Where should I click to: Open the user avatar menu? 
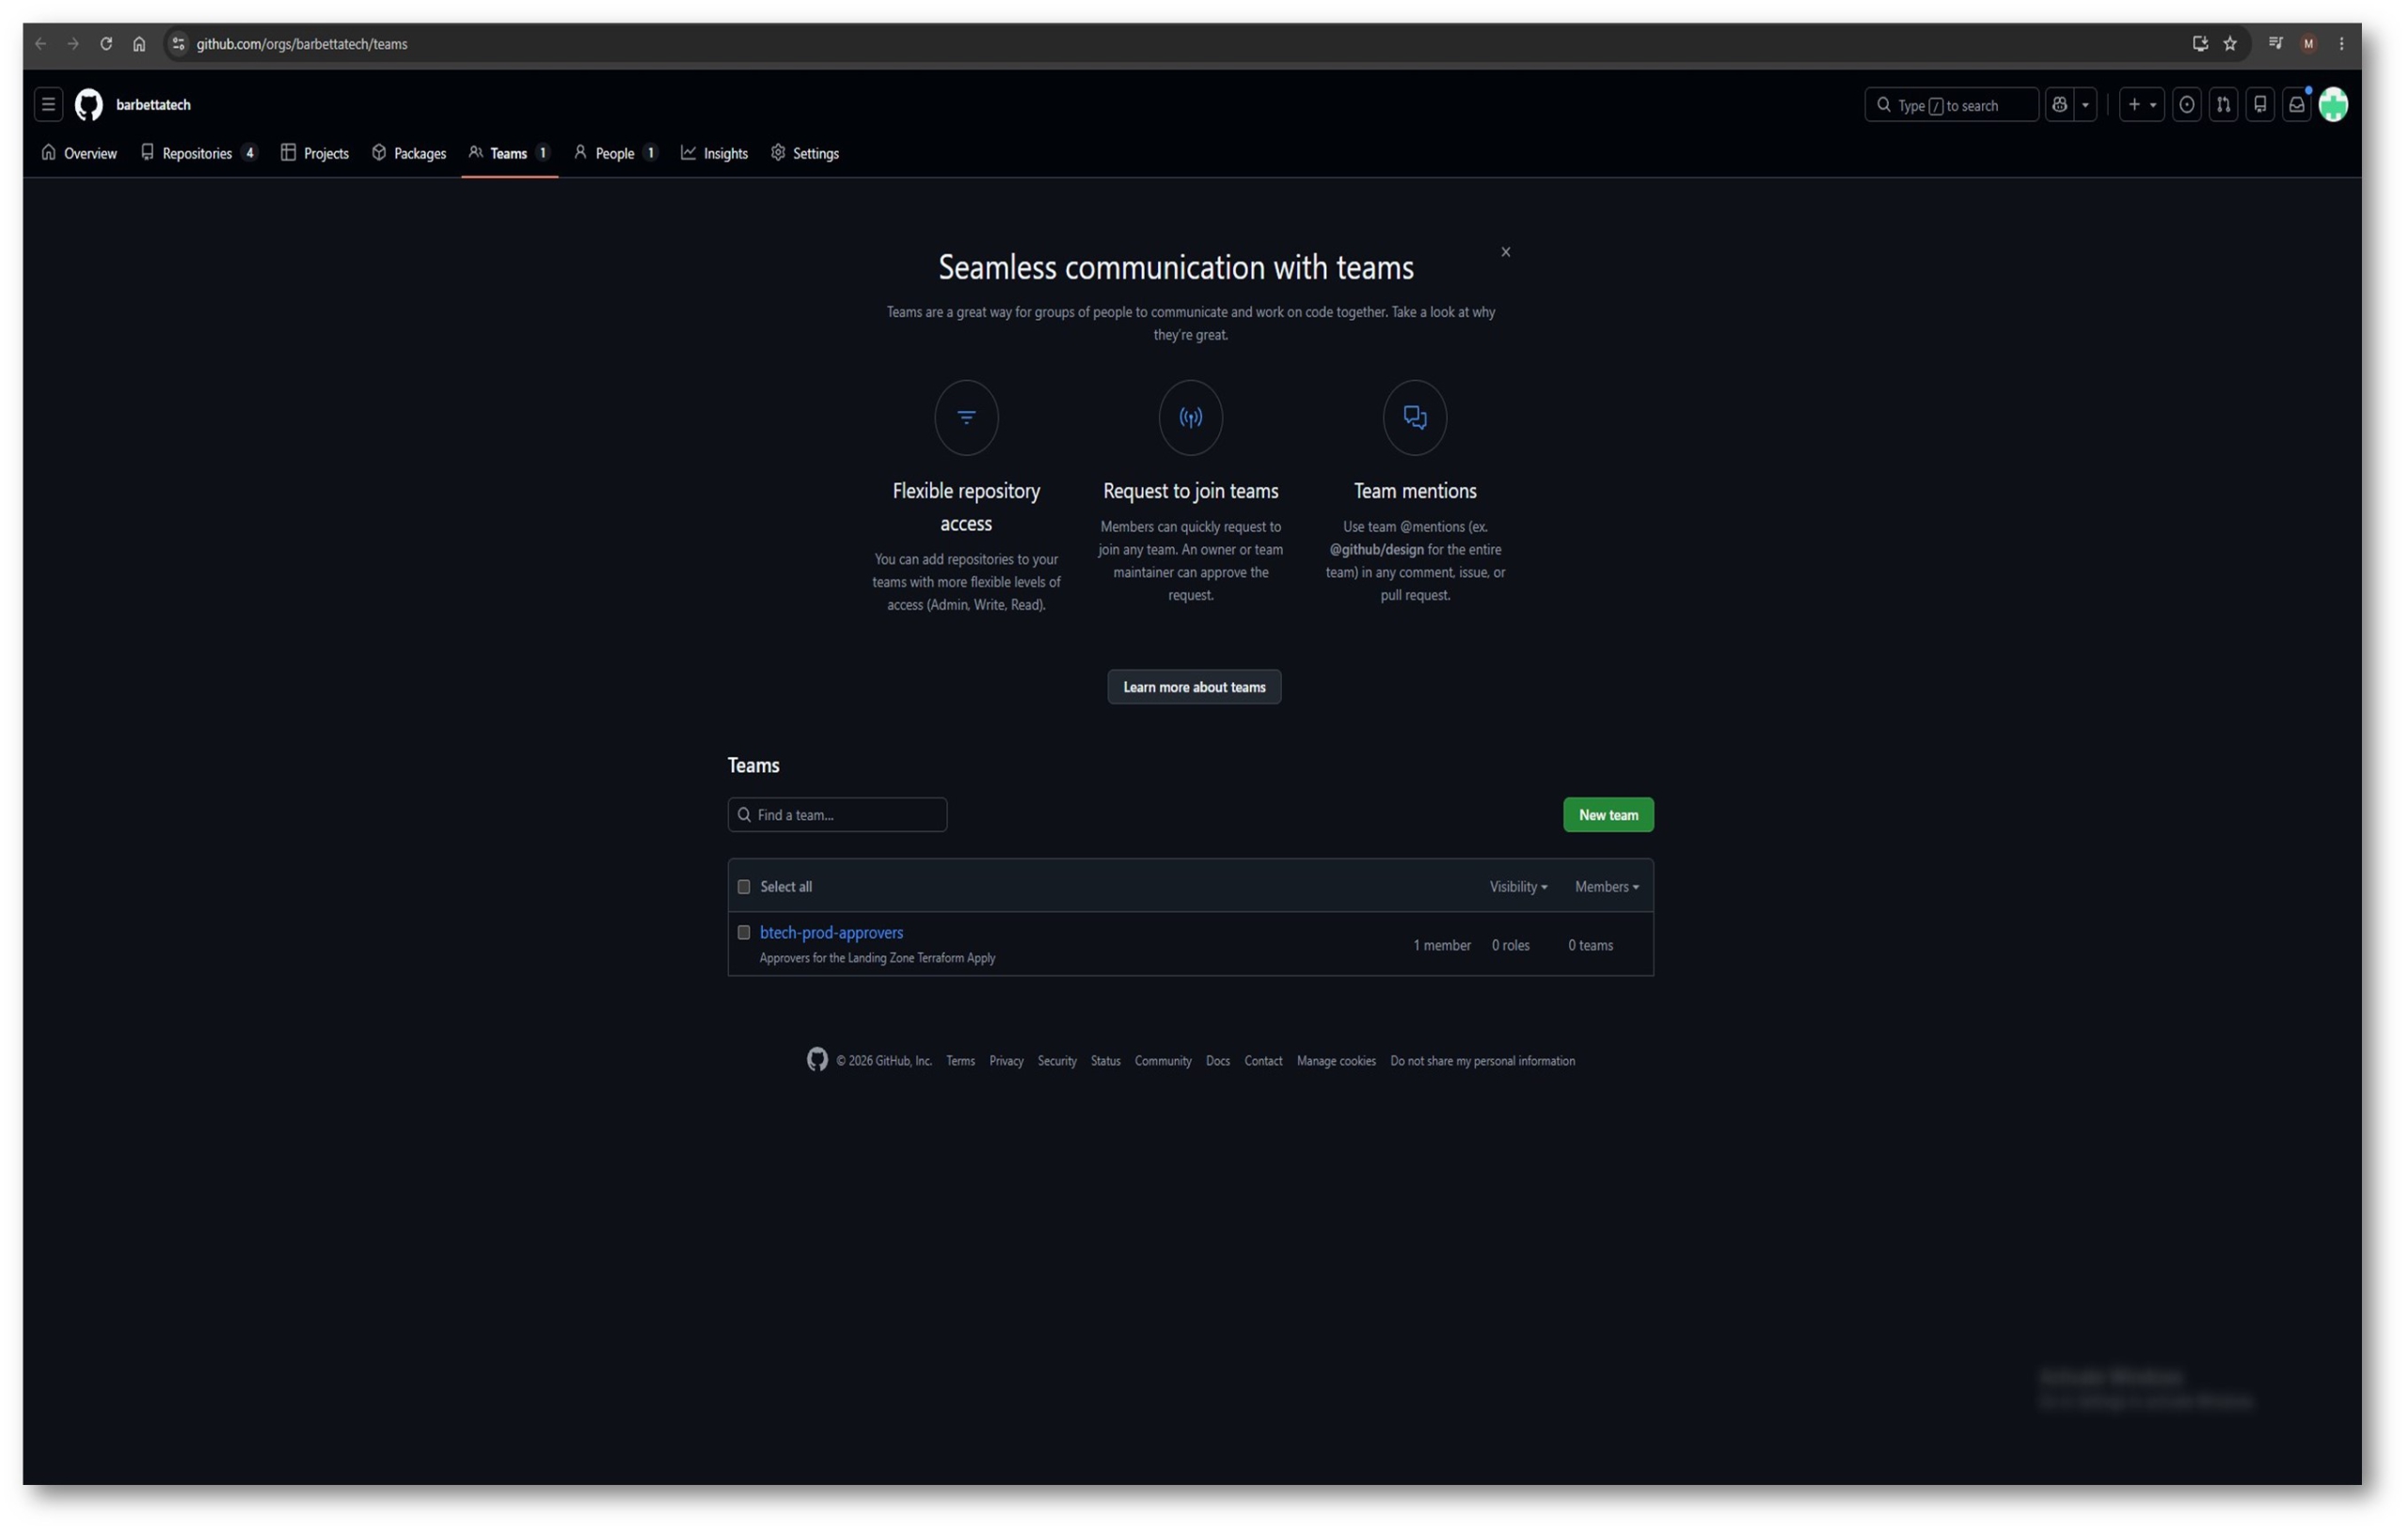tap(2333, 104)
